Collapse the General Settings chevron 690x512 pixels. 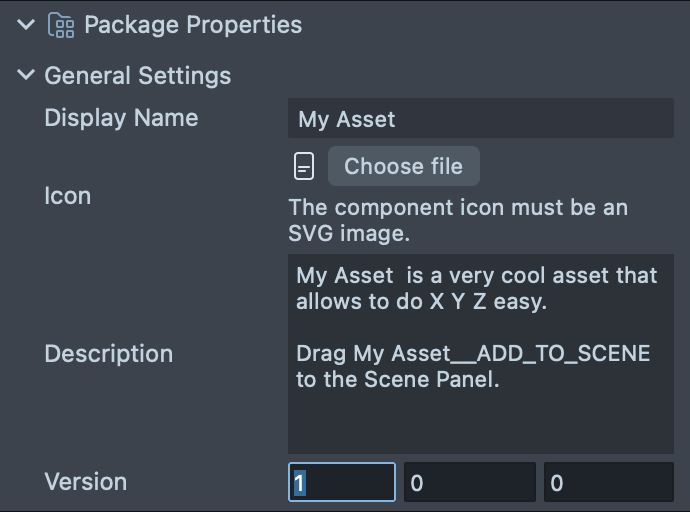coord(26,75)
